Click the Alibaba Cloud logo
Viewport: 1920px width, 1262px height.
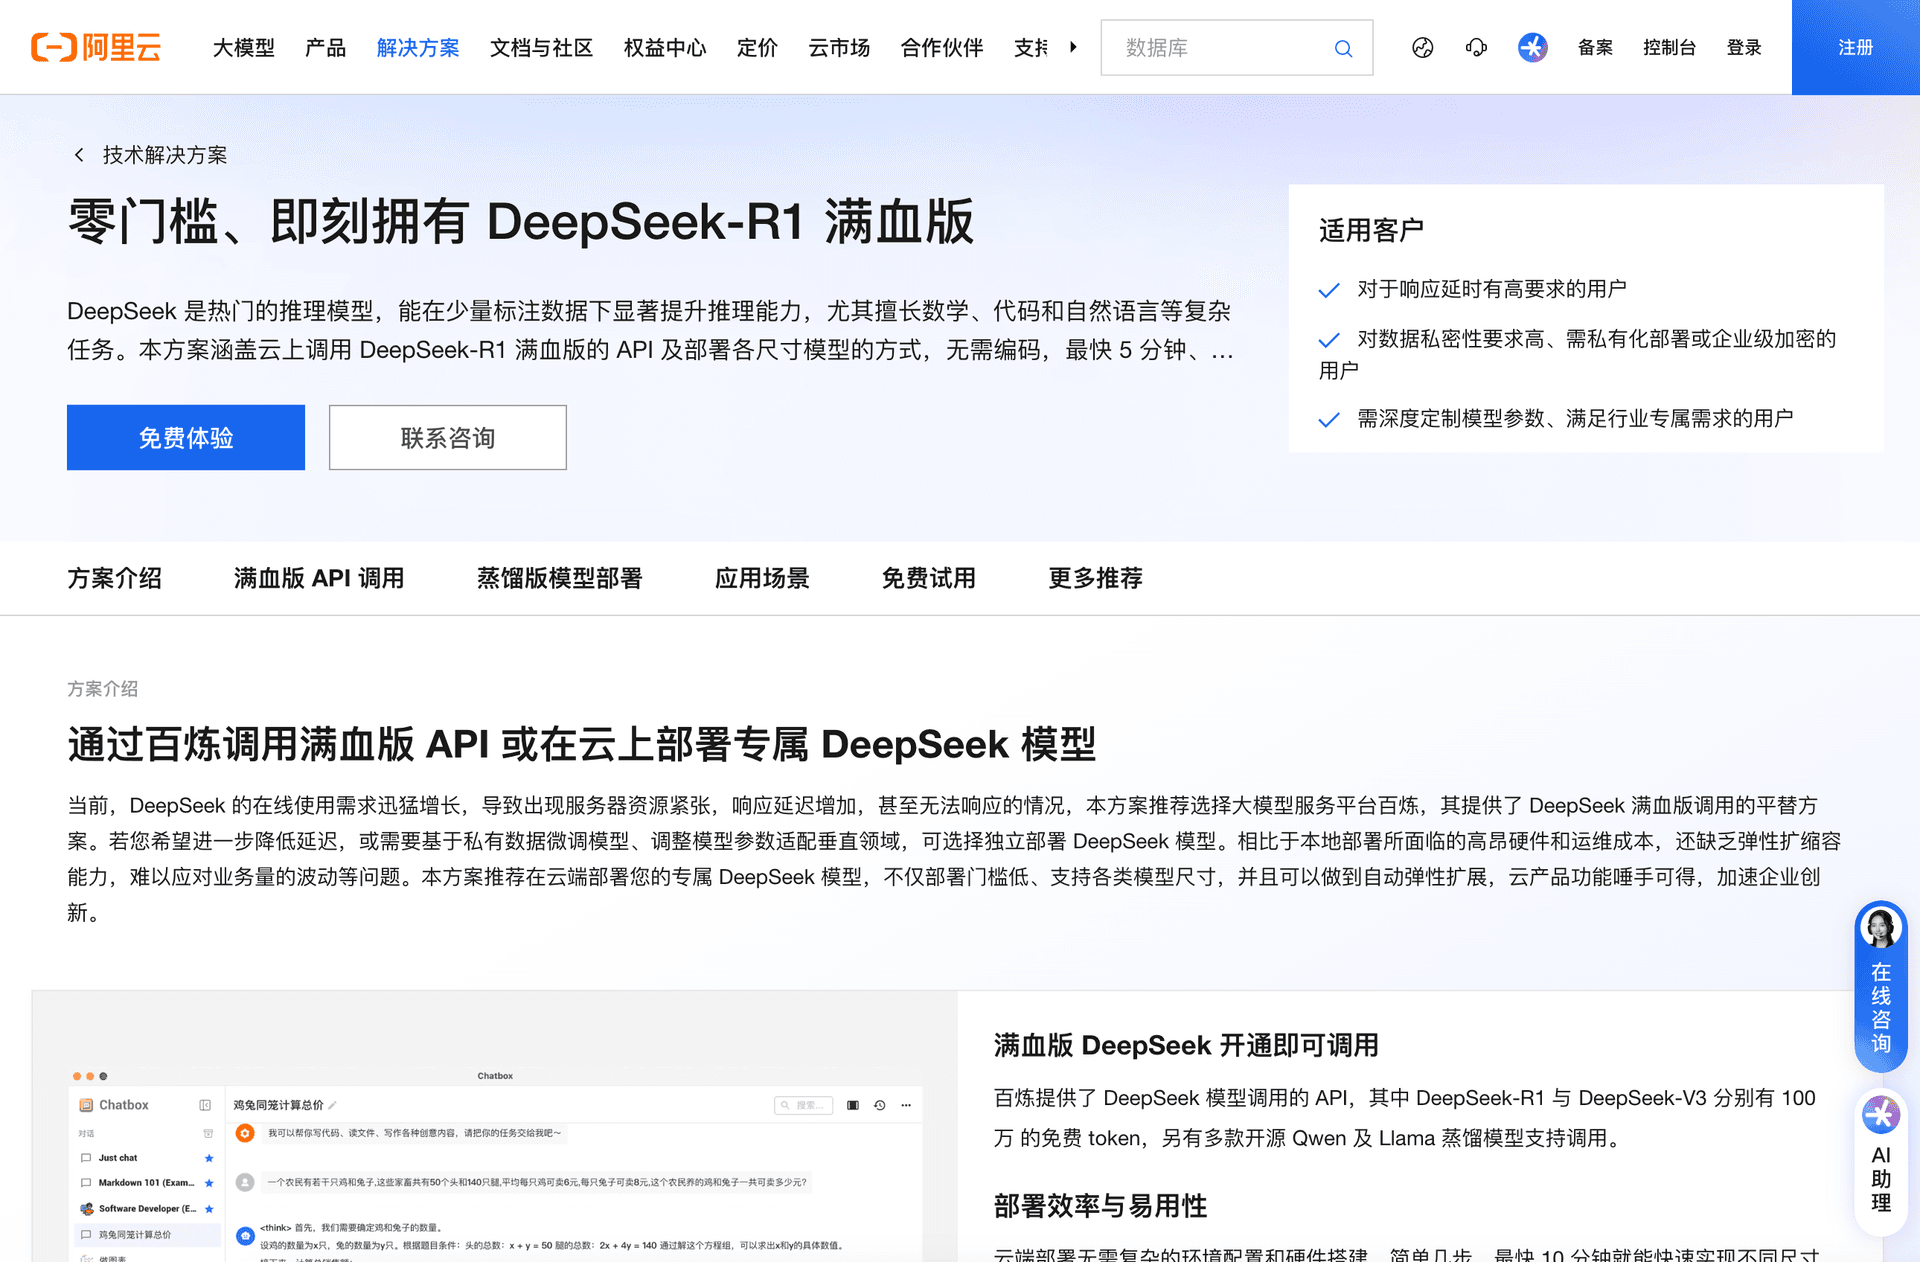pyautogui.click(x=96, y=47)
